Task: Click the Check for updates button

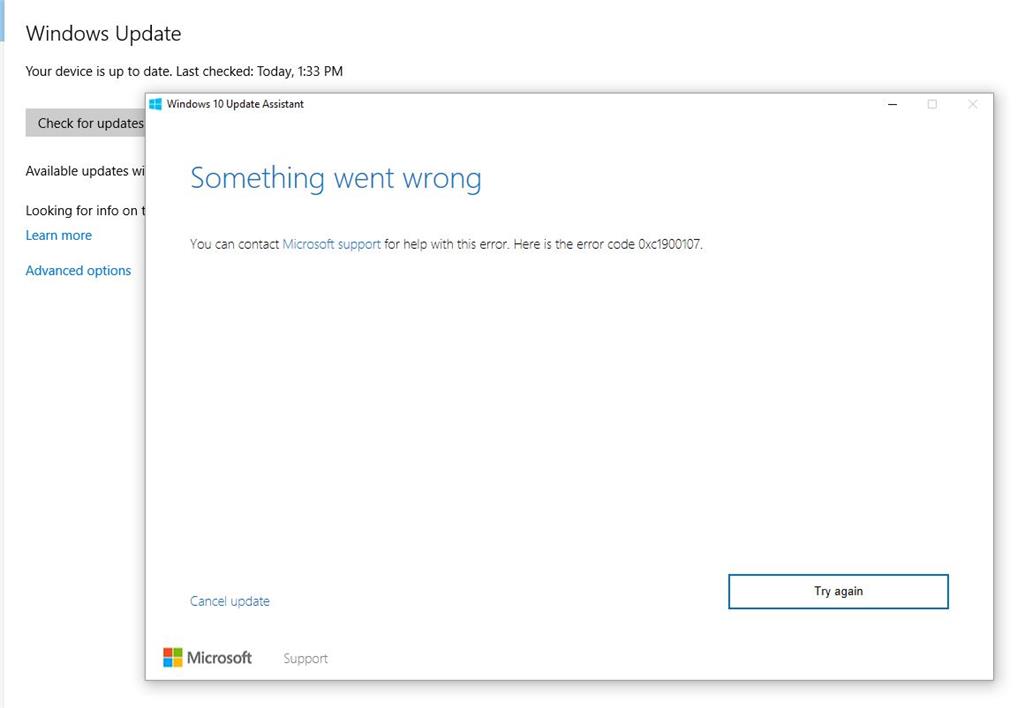Action: click(x=86, y=123)
